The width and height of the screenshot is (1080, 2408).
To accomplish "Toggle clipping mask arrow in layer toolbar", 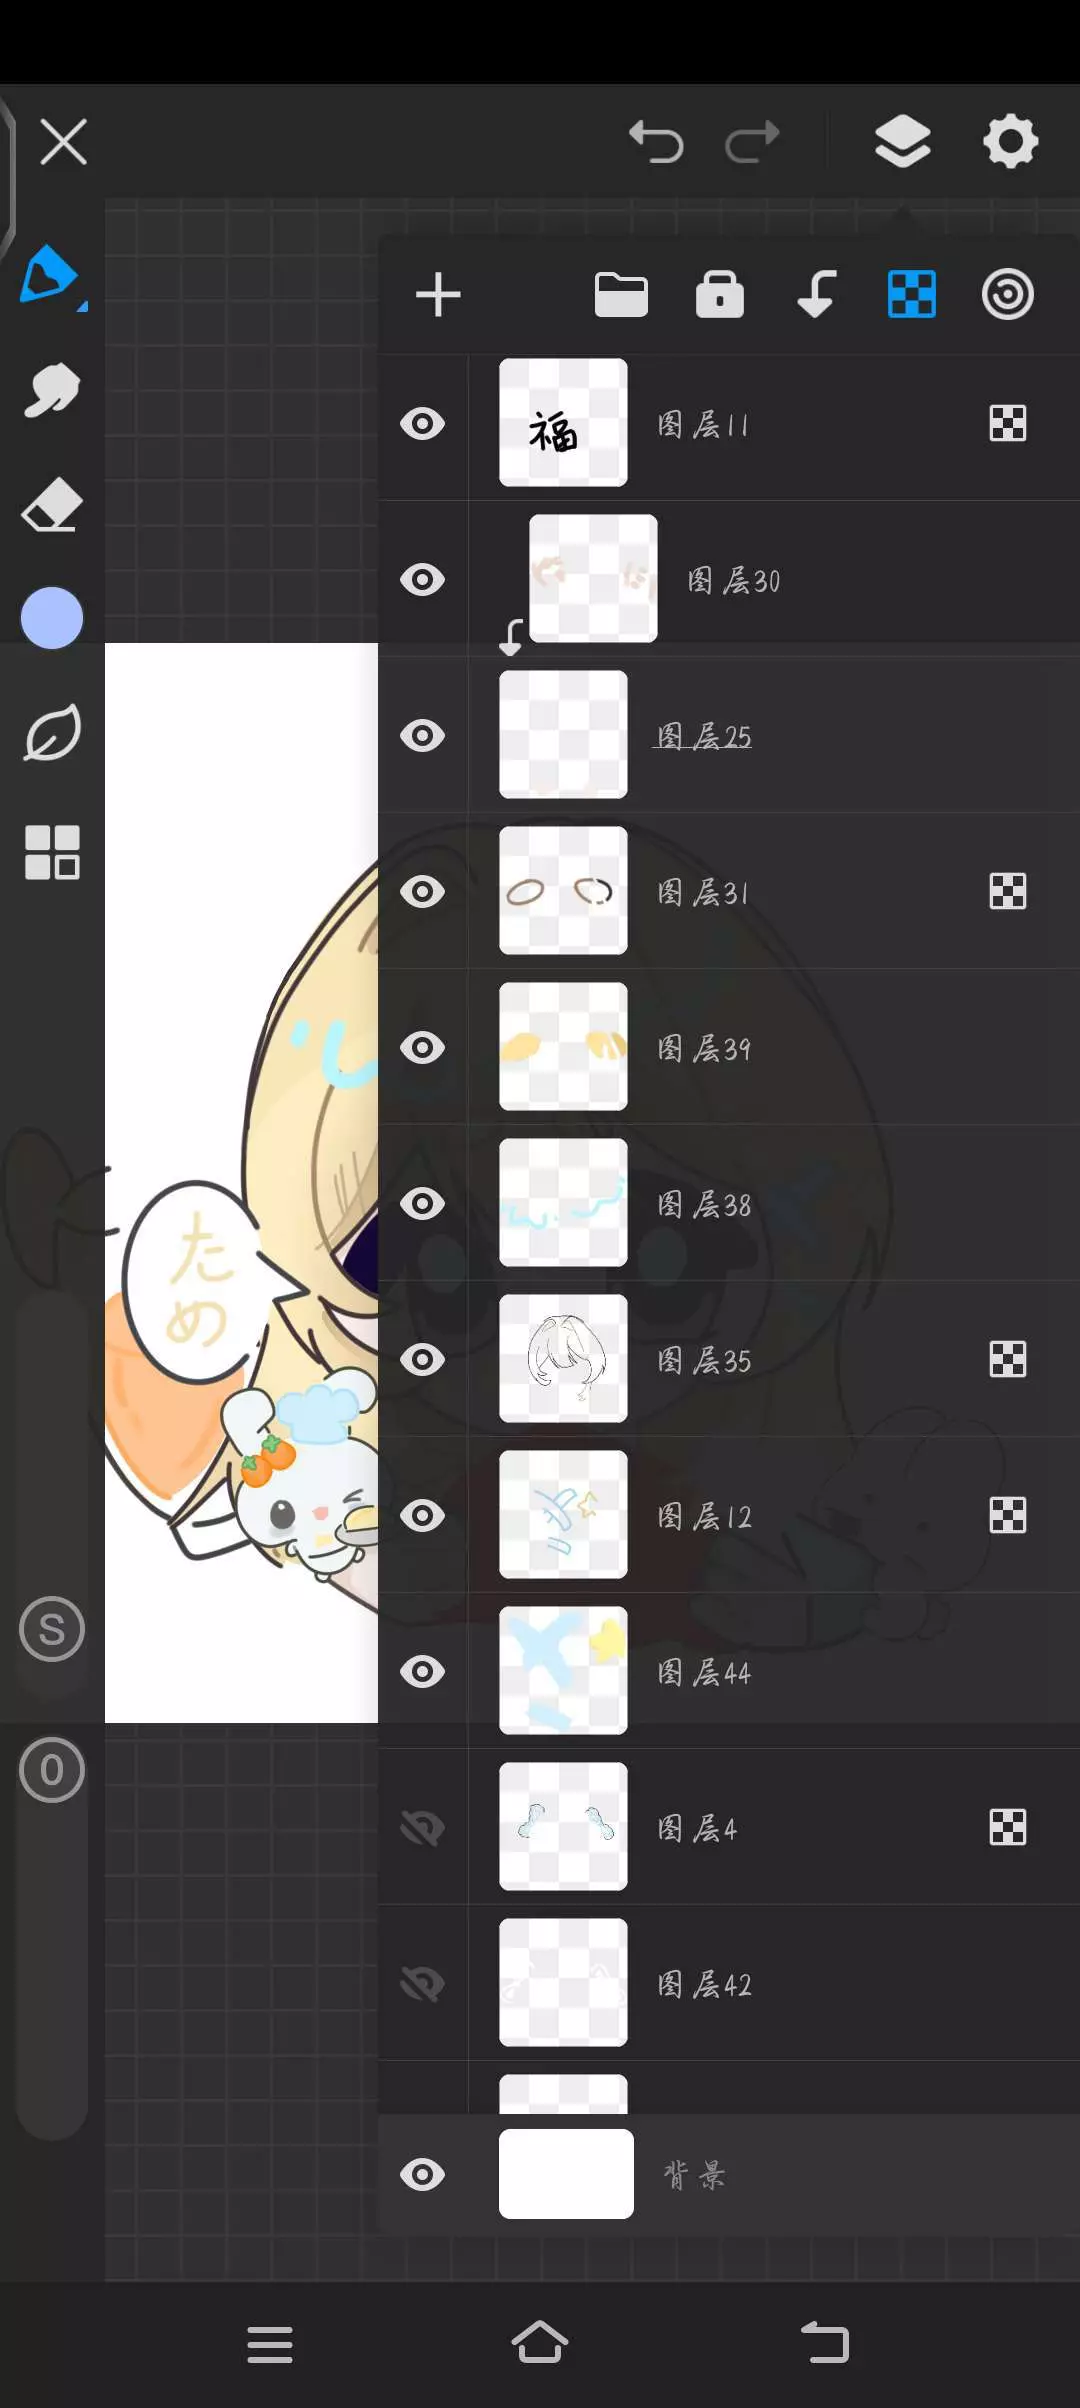I will [x=816, y=295].
